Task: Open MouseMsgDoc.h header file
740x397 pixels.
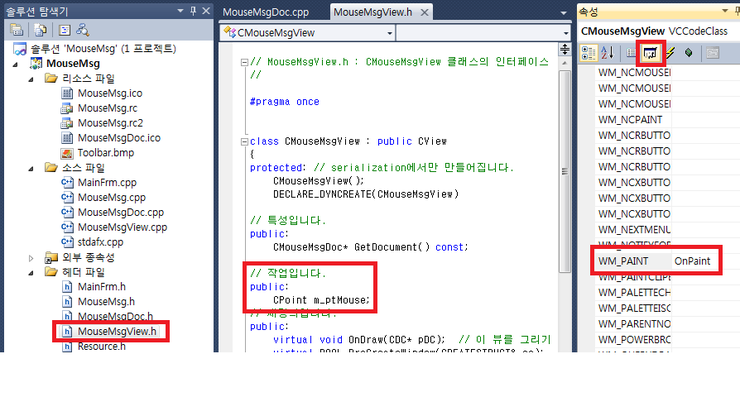Action: pyautogui.click(x=115, y=316)
